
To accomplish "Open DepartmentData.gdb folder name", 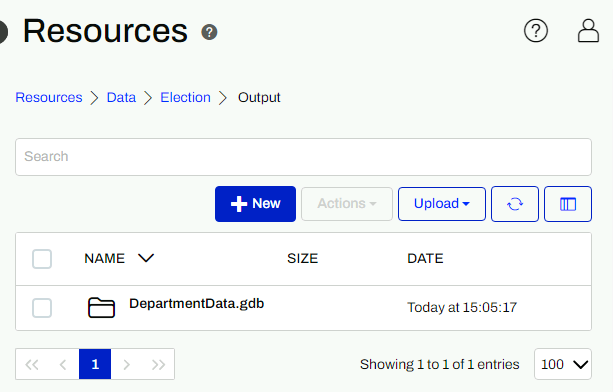I will [x=197, y=304].
